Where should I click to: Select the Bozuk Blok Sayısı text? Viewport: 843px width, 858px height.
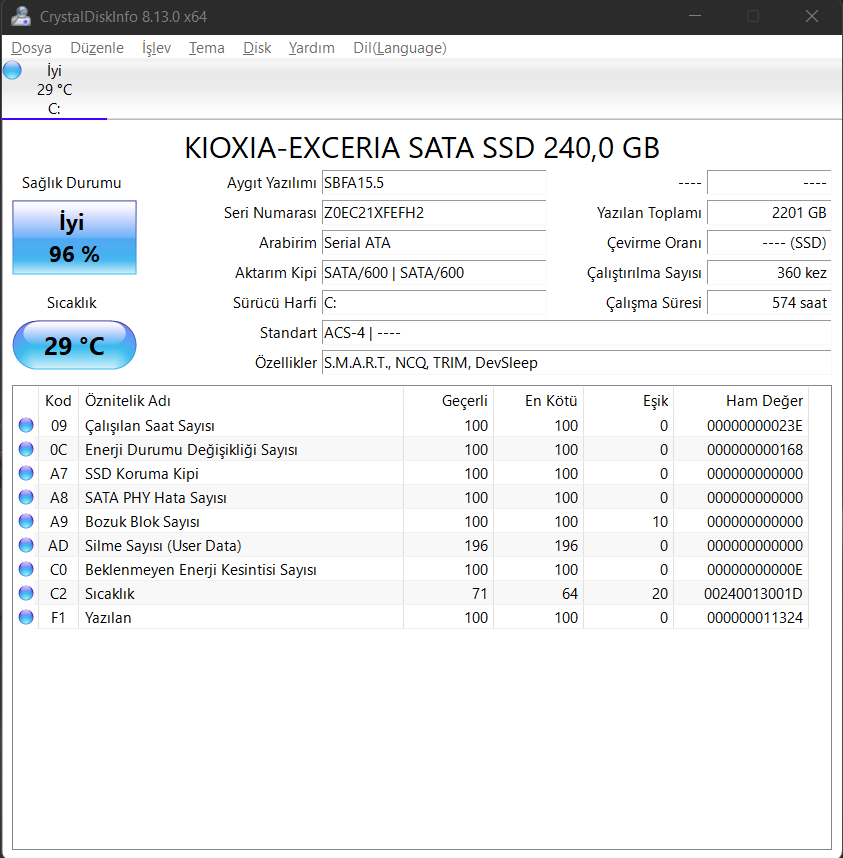click(x=142, y=522)
